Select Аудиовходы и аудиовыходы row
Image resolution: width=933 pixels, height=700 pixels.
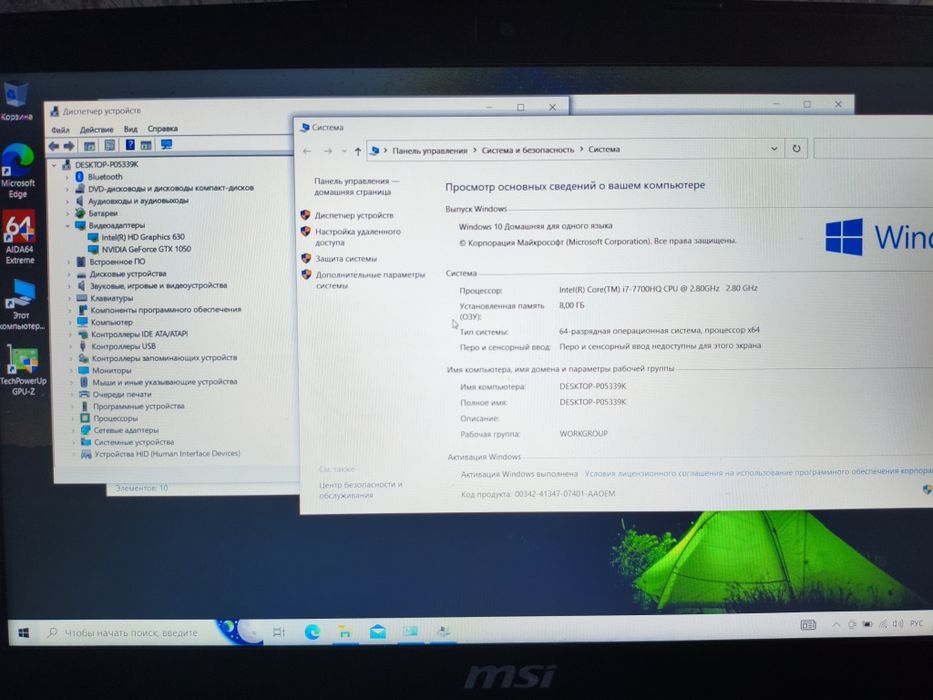(x=138, y=201)
